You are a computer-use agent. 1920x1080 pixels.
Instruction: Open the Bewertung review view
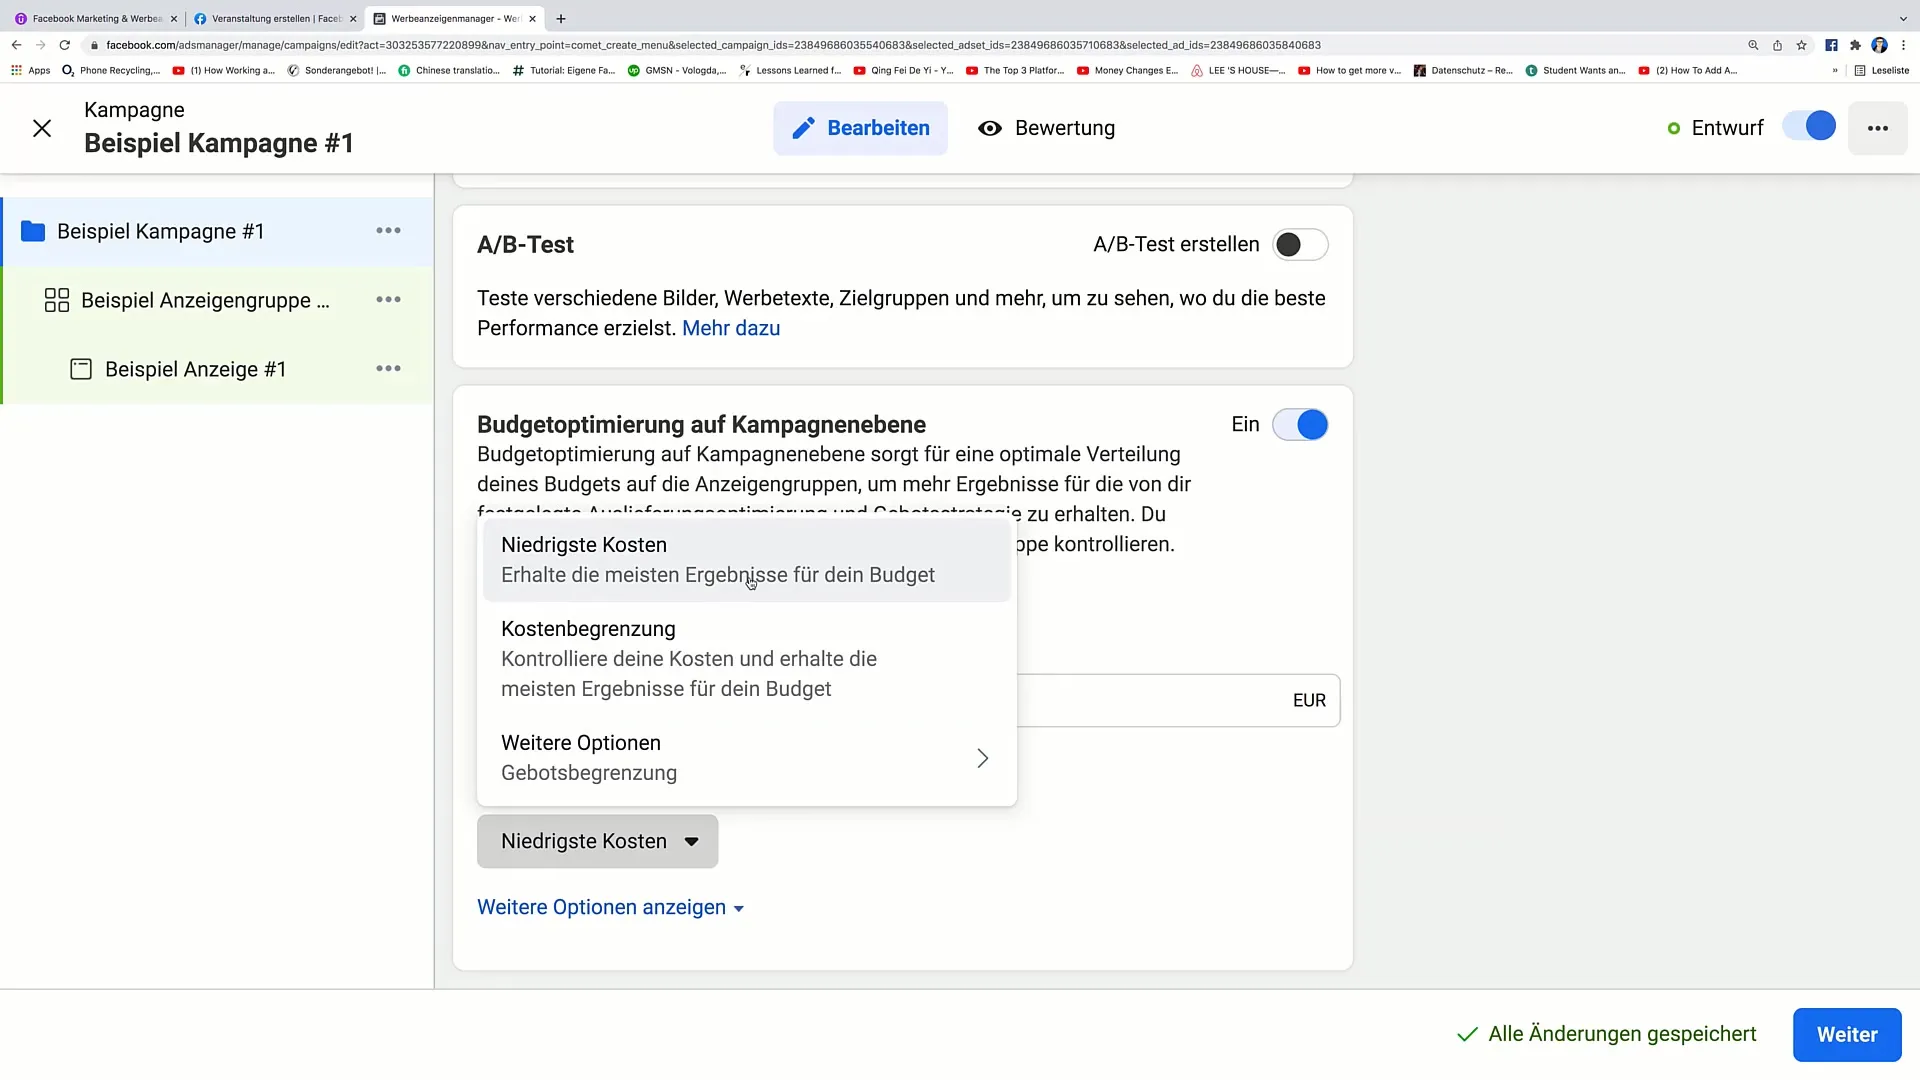tap(1046, 128)
